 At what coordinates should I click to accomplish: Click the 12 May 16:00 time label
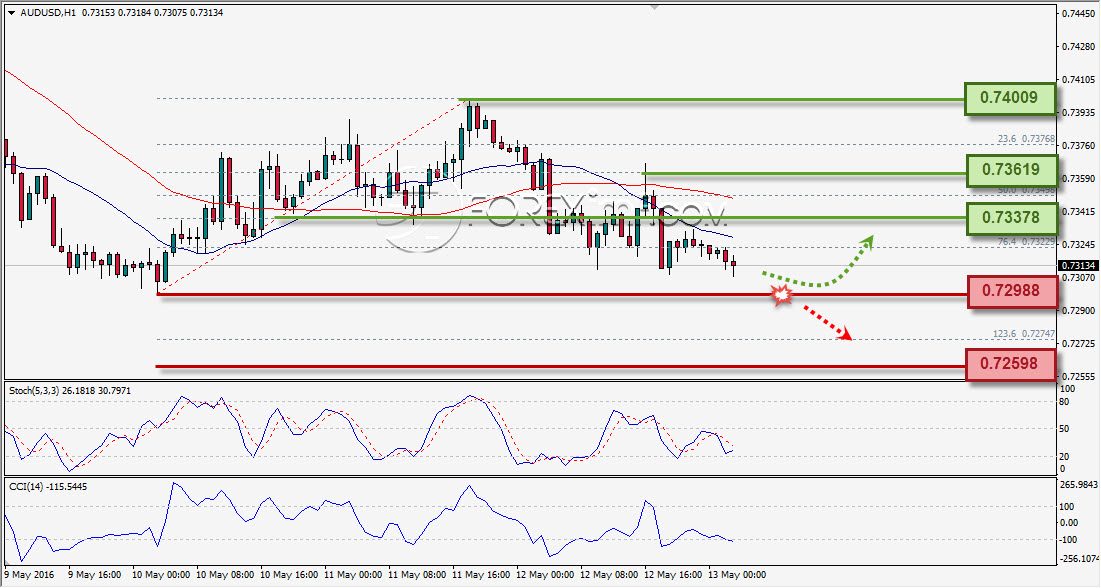(x=673, y=575)
